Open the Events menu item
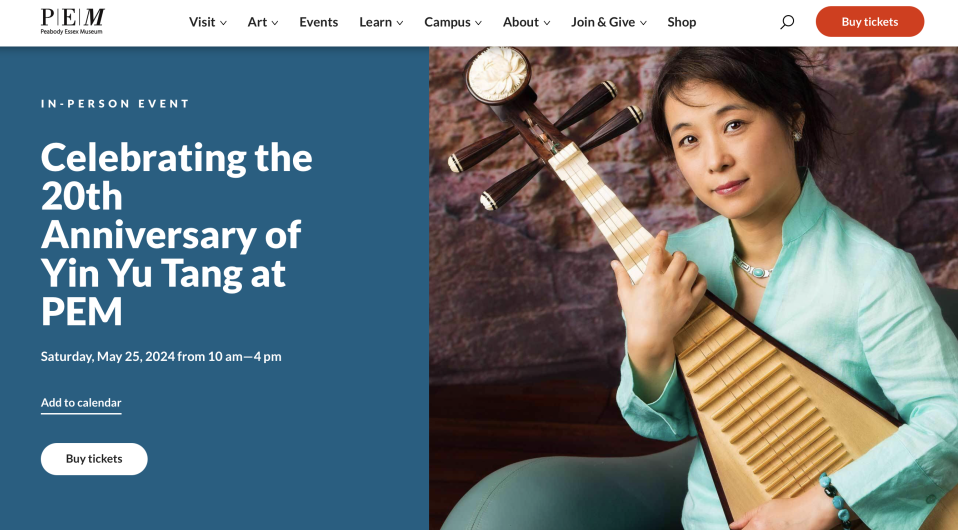The width and height of the screenshot is (958, 530). click(318, 22)
